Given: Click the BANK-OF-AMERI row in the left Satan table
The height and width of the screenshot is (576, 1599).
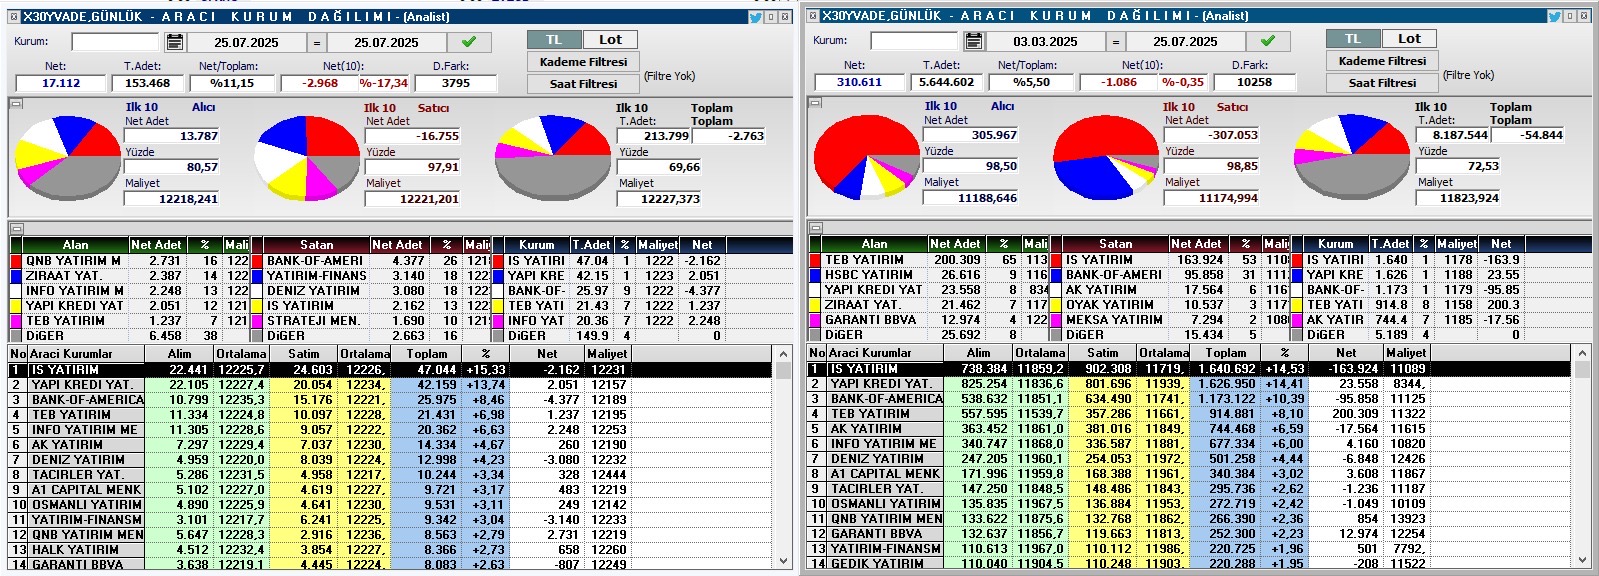Looking at the screenshot, I should (x=371, y=261).
